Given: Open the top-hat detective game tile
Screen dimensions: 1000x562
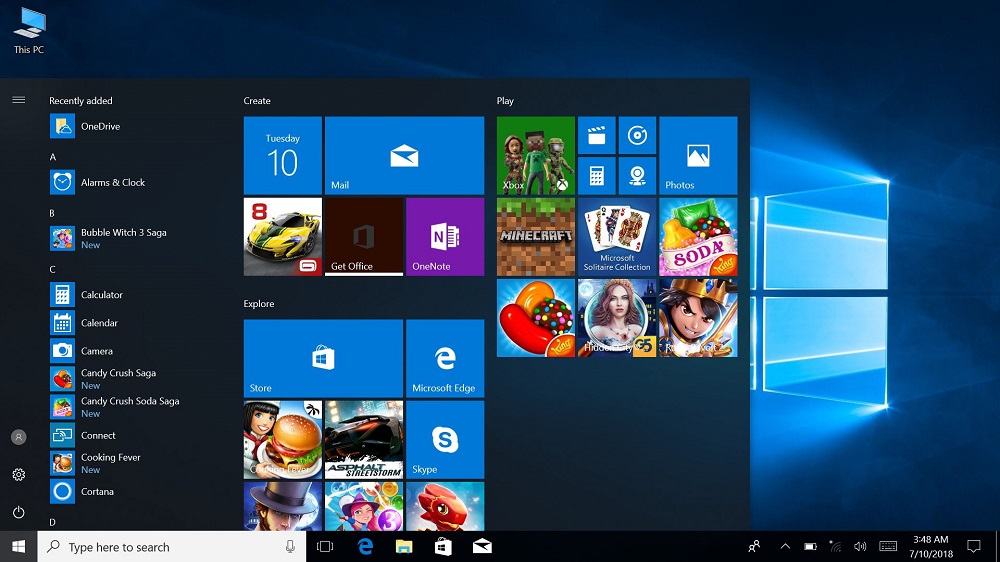Looking at the screenshot, I should (283, 507).
